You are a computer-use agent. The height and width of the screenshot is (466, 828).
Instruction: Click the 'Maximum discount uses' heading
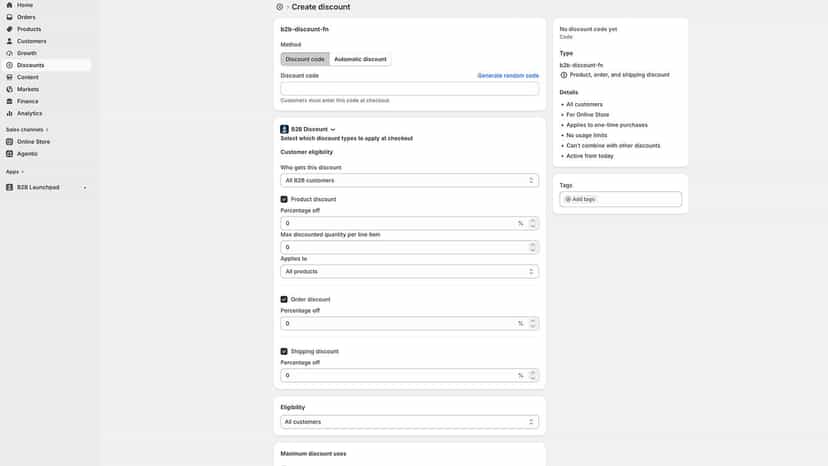click(313, 453)
